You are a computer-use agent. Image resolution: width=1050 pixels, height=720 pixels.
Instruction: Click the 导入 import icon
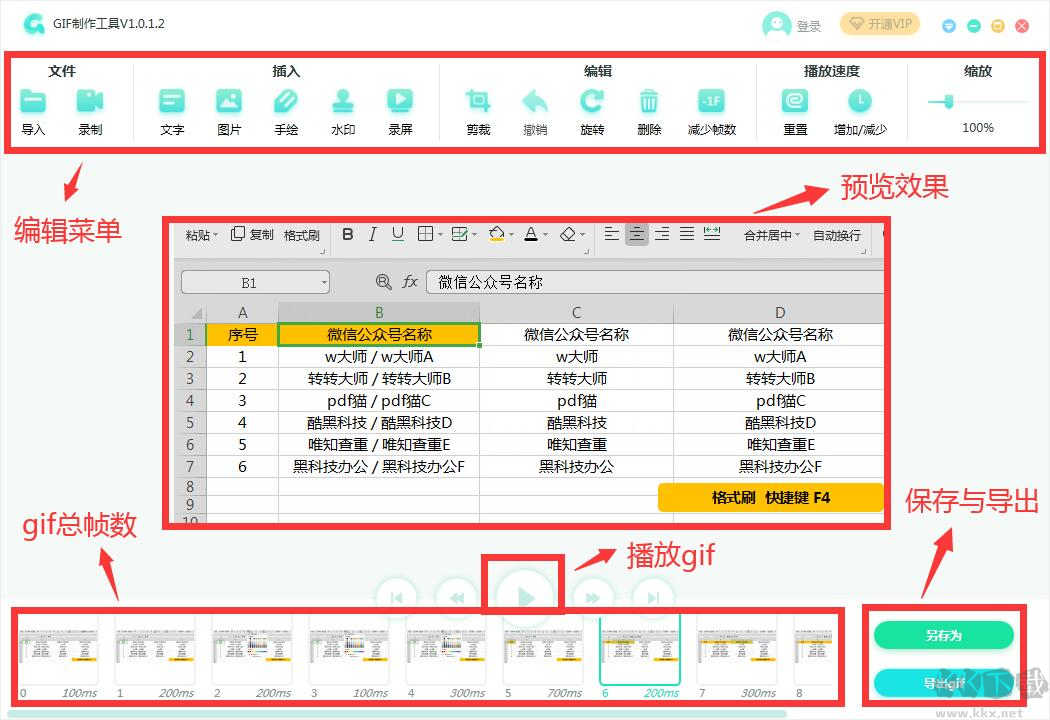(34, 103)
